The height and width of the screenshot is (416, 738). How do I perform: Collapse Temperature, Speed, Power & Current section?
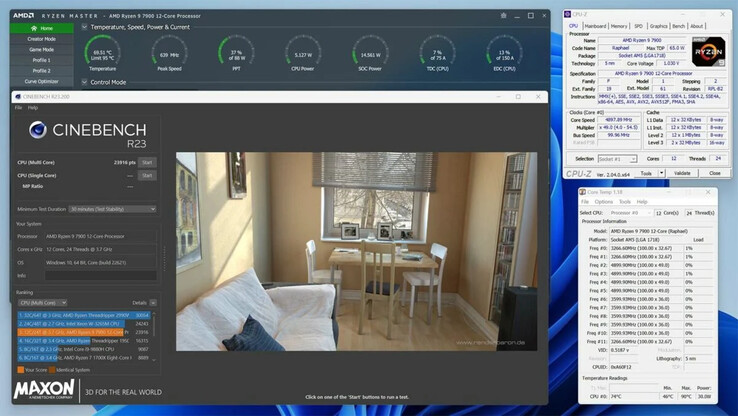click(x=84, y=27)
